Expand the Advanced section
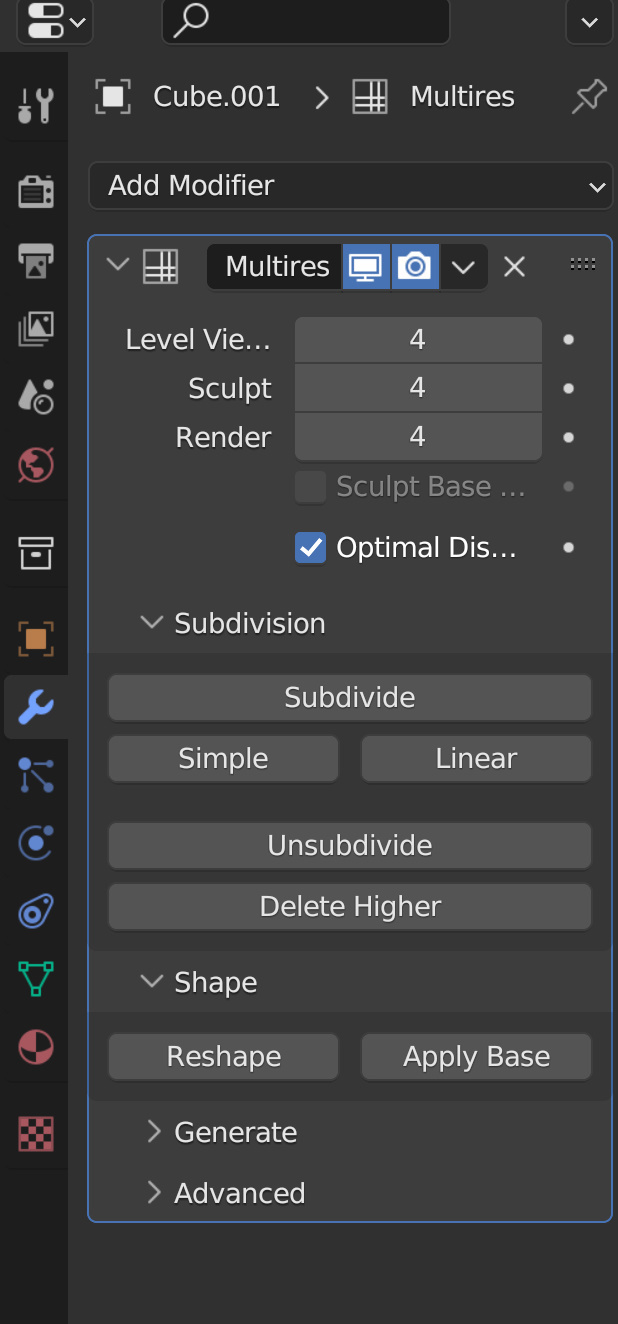 click(x=240, y=1192)
